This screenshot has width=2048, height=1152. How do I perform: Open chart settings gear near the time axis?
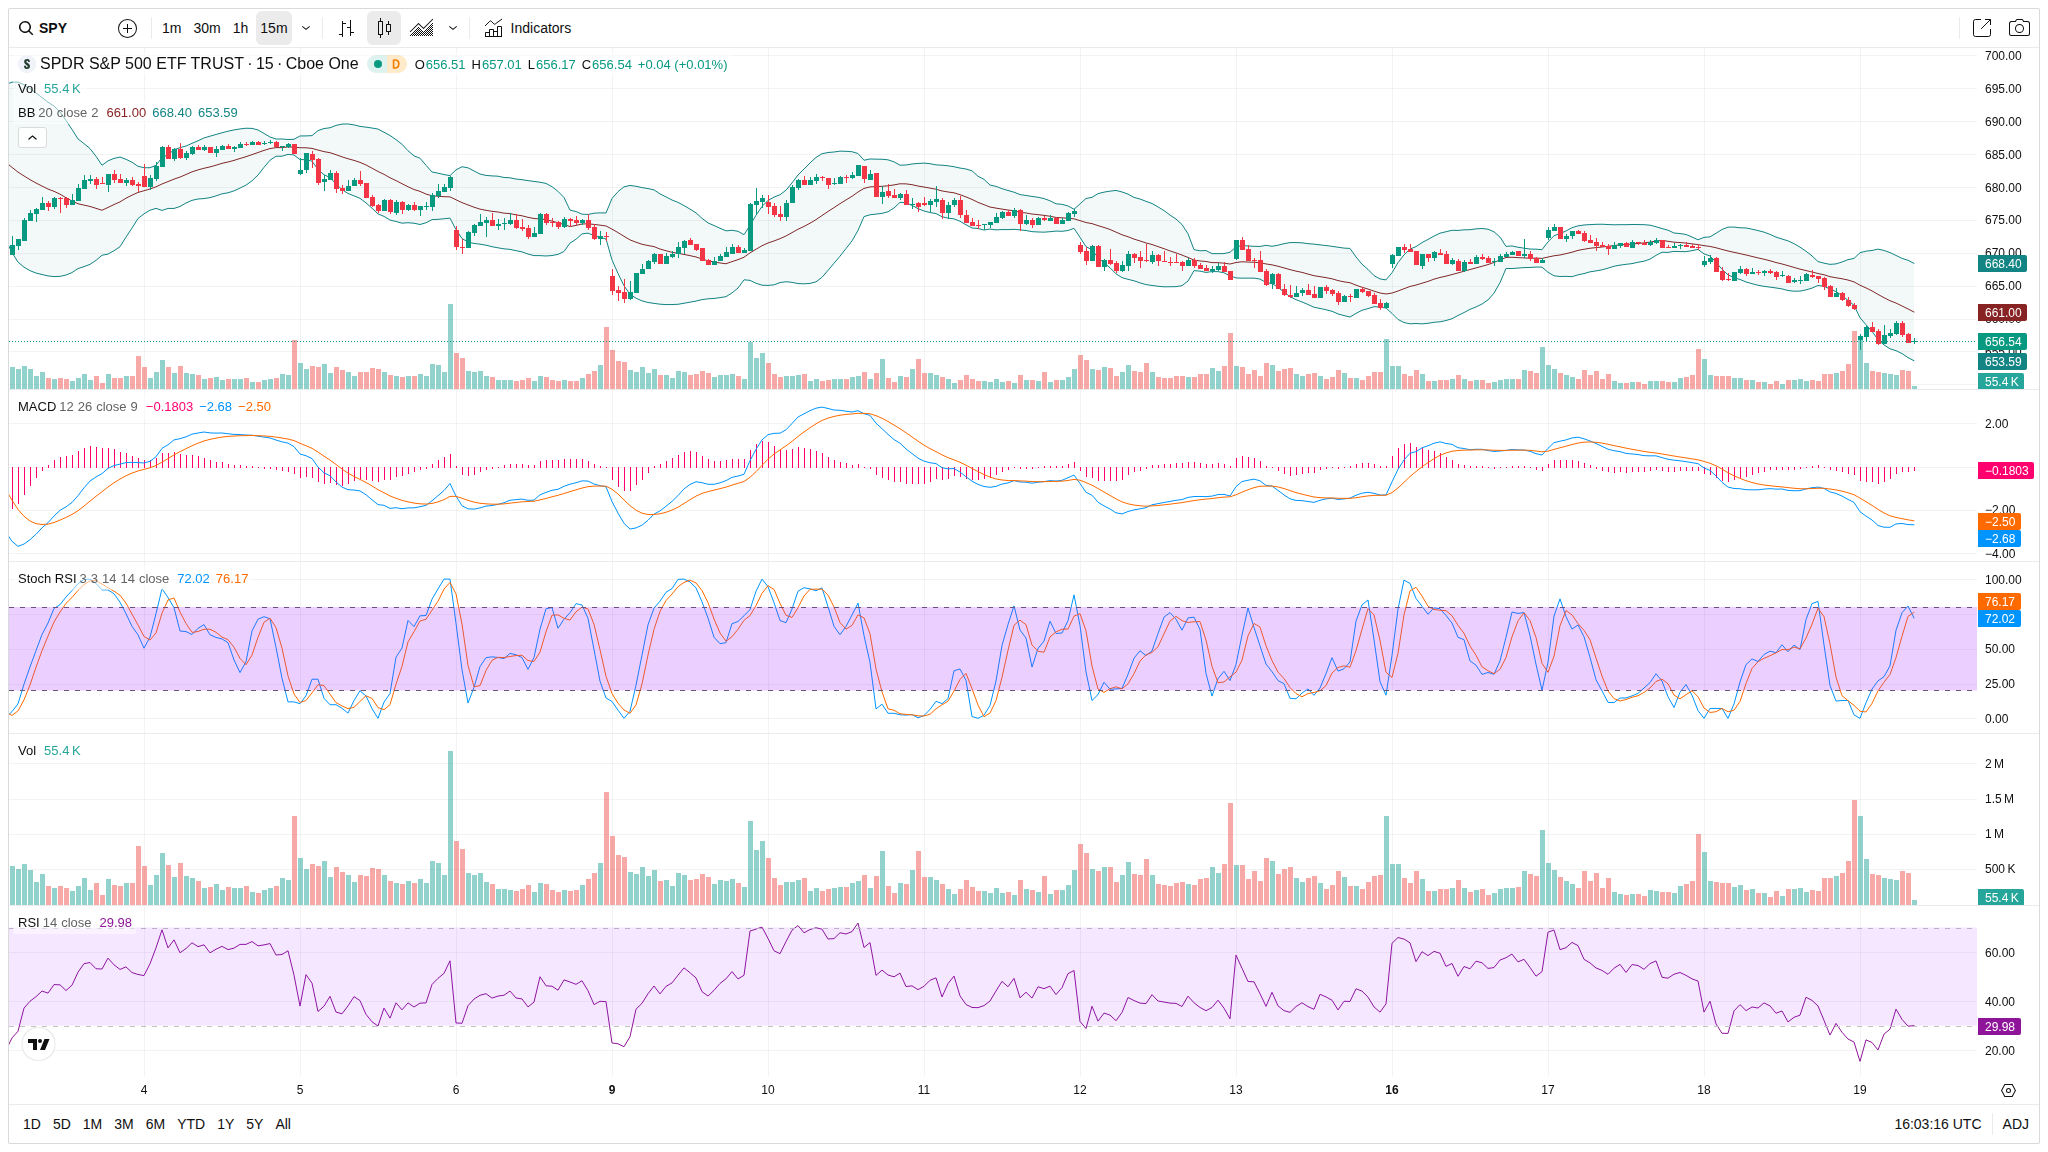point(2008,1090)
